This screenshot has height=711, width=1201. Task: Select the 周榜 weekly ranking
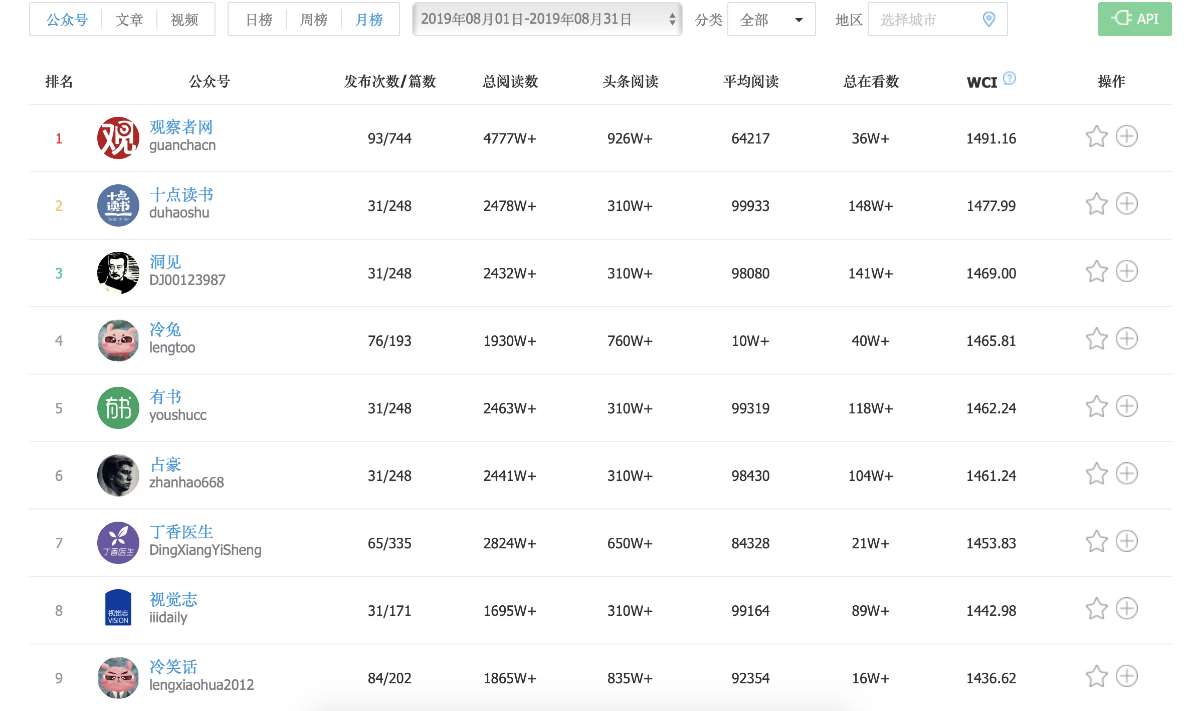click(314, 19)
